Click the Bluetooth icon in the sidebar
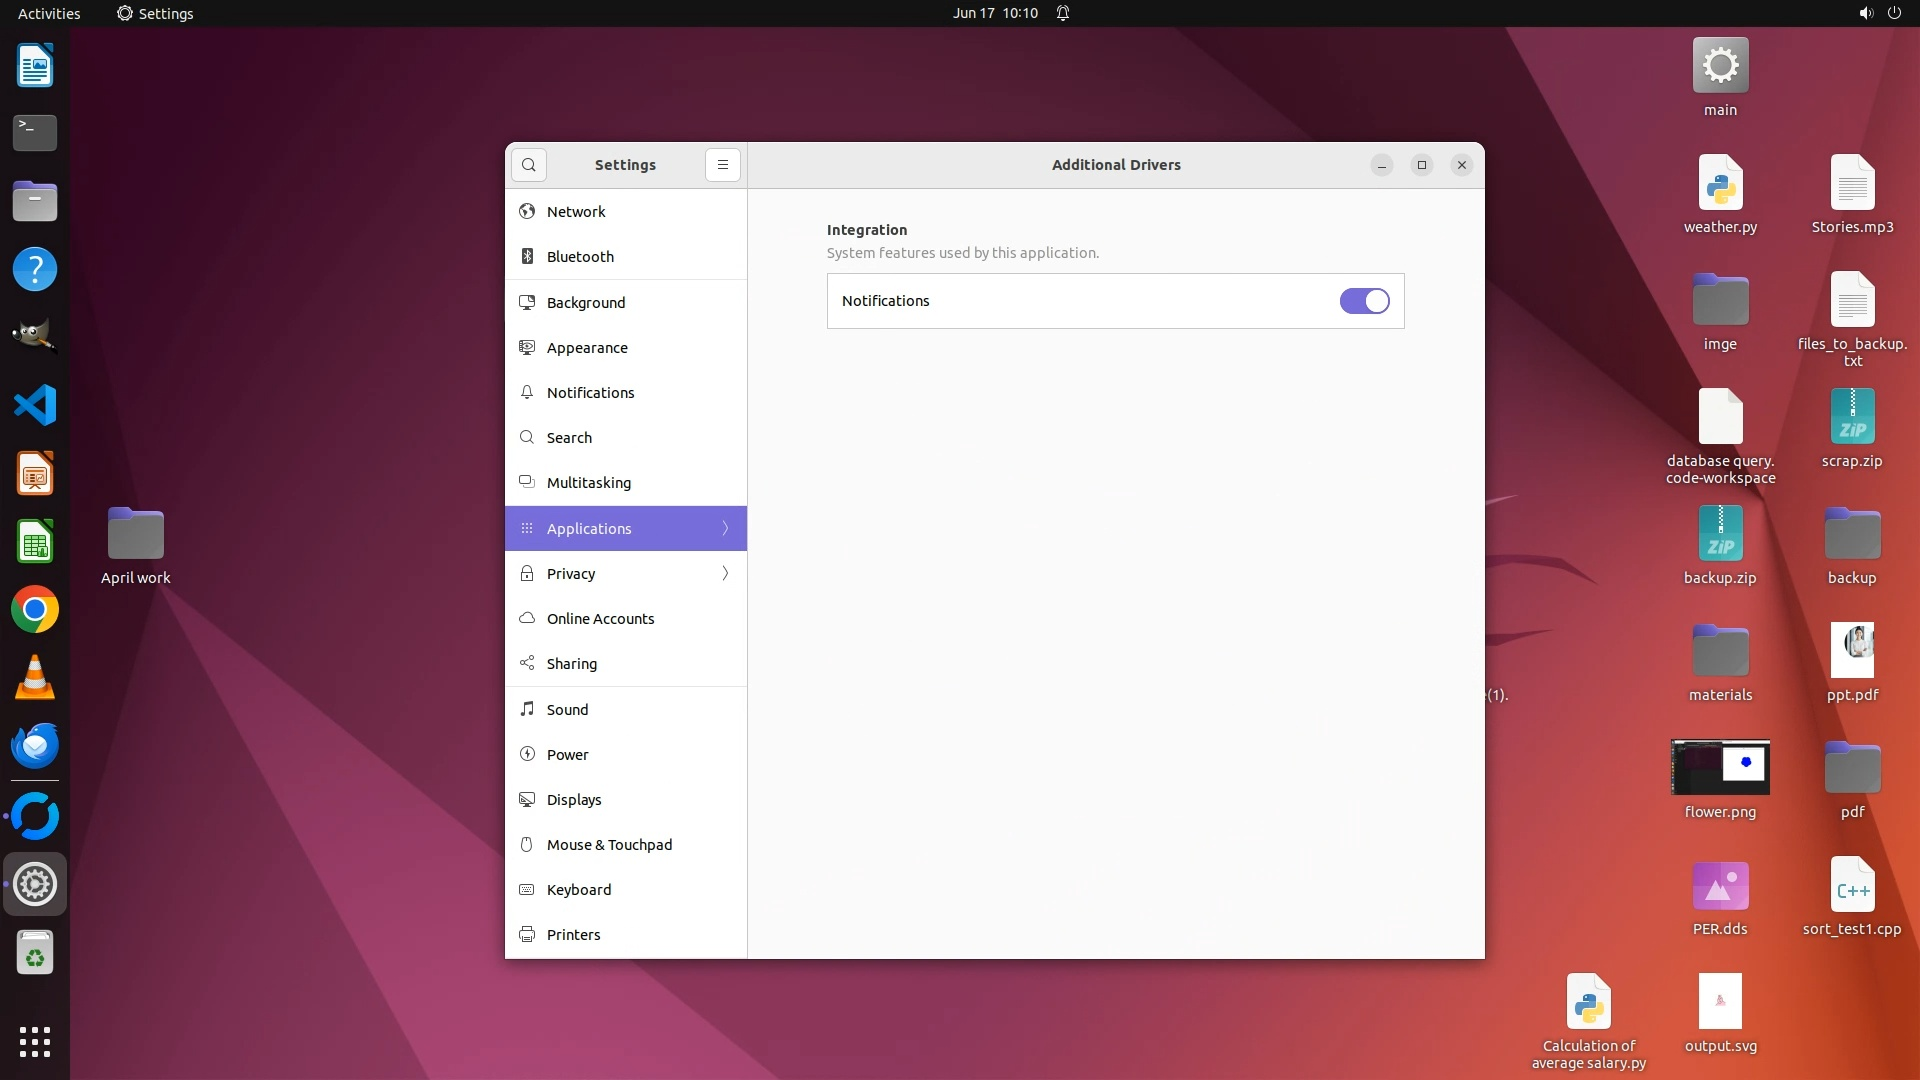Image resolution: width=1920 pixels, height=1080 pixels. tap(527, 257)
